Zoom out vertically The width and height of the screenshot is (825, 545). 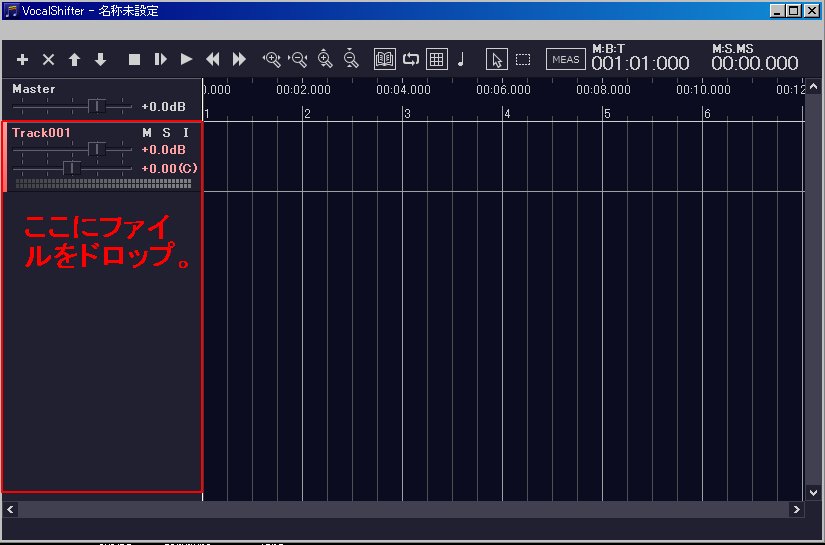click(x=351, y=59)
